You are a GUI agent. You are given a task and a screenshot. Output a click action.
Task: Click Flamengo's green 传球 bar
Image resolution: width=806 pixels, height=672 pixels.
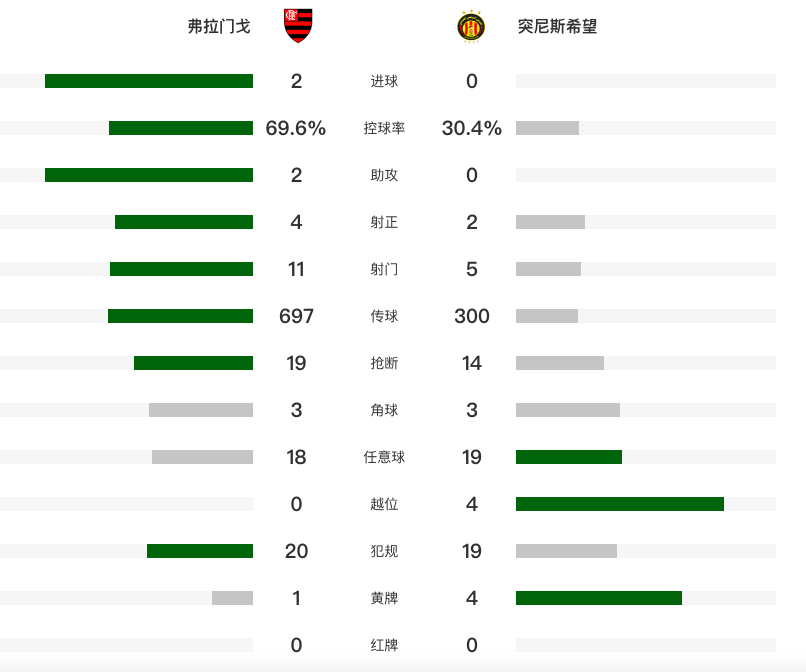point(180,316)
